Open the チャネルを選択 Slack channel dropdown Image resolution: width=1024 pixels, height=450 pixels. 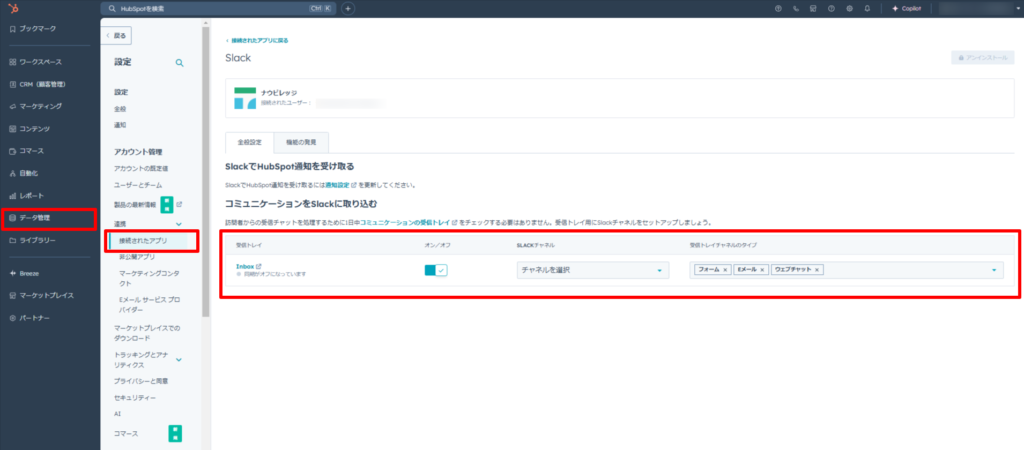tap(592, 270)
